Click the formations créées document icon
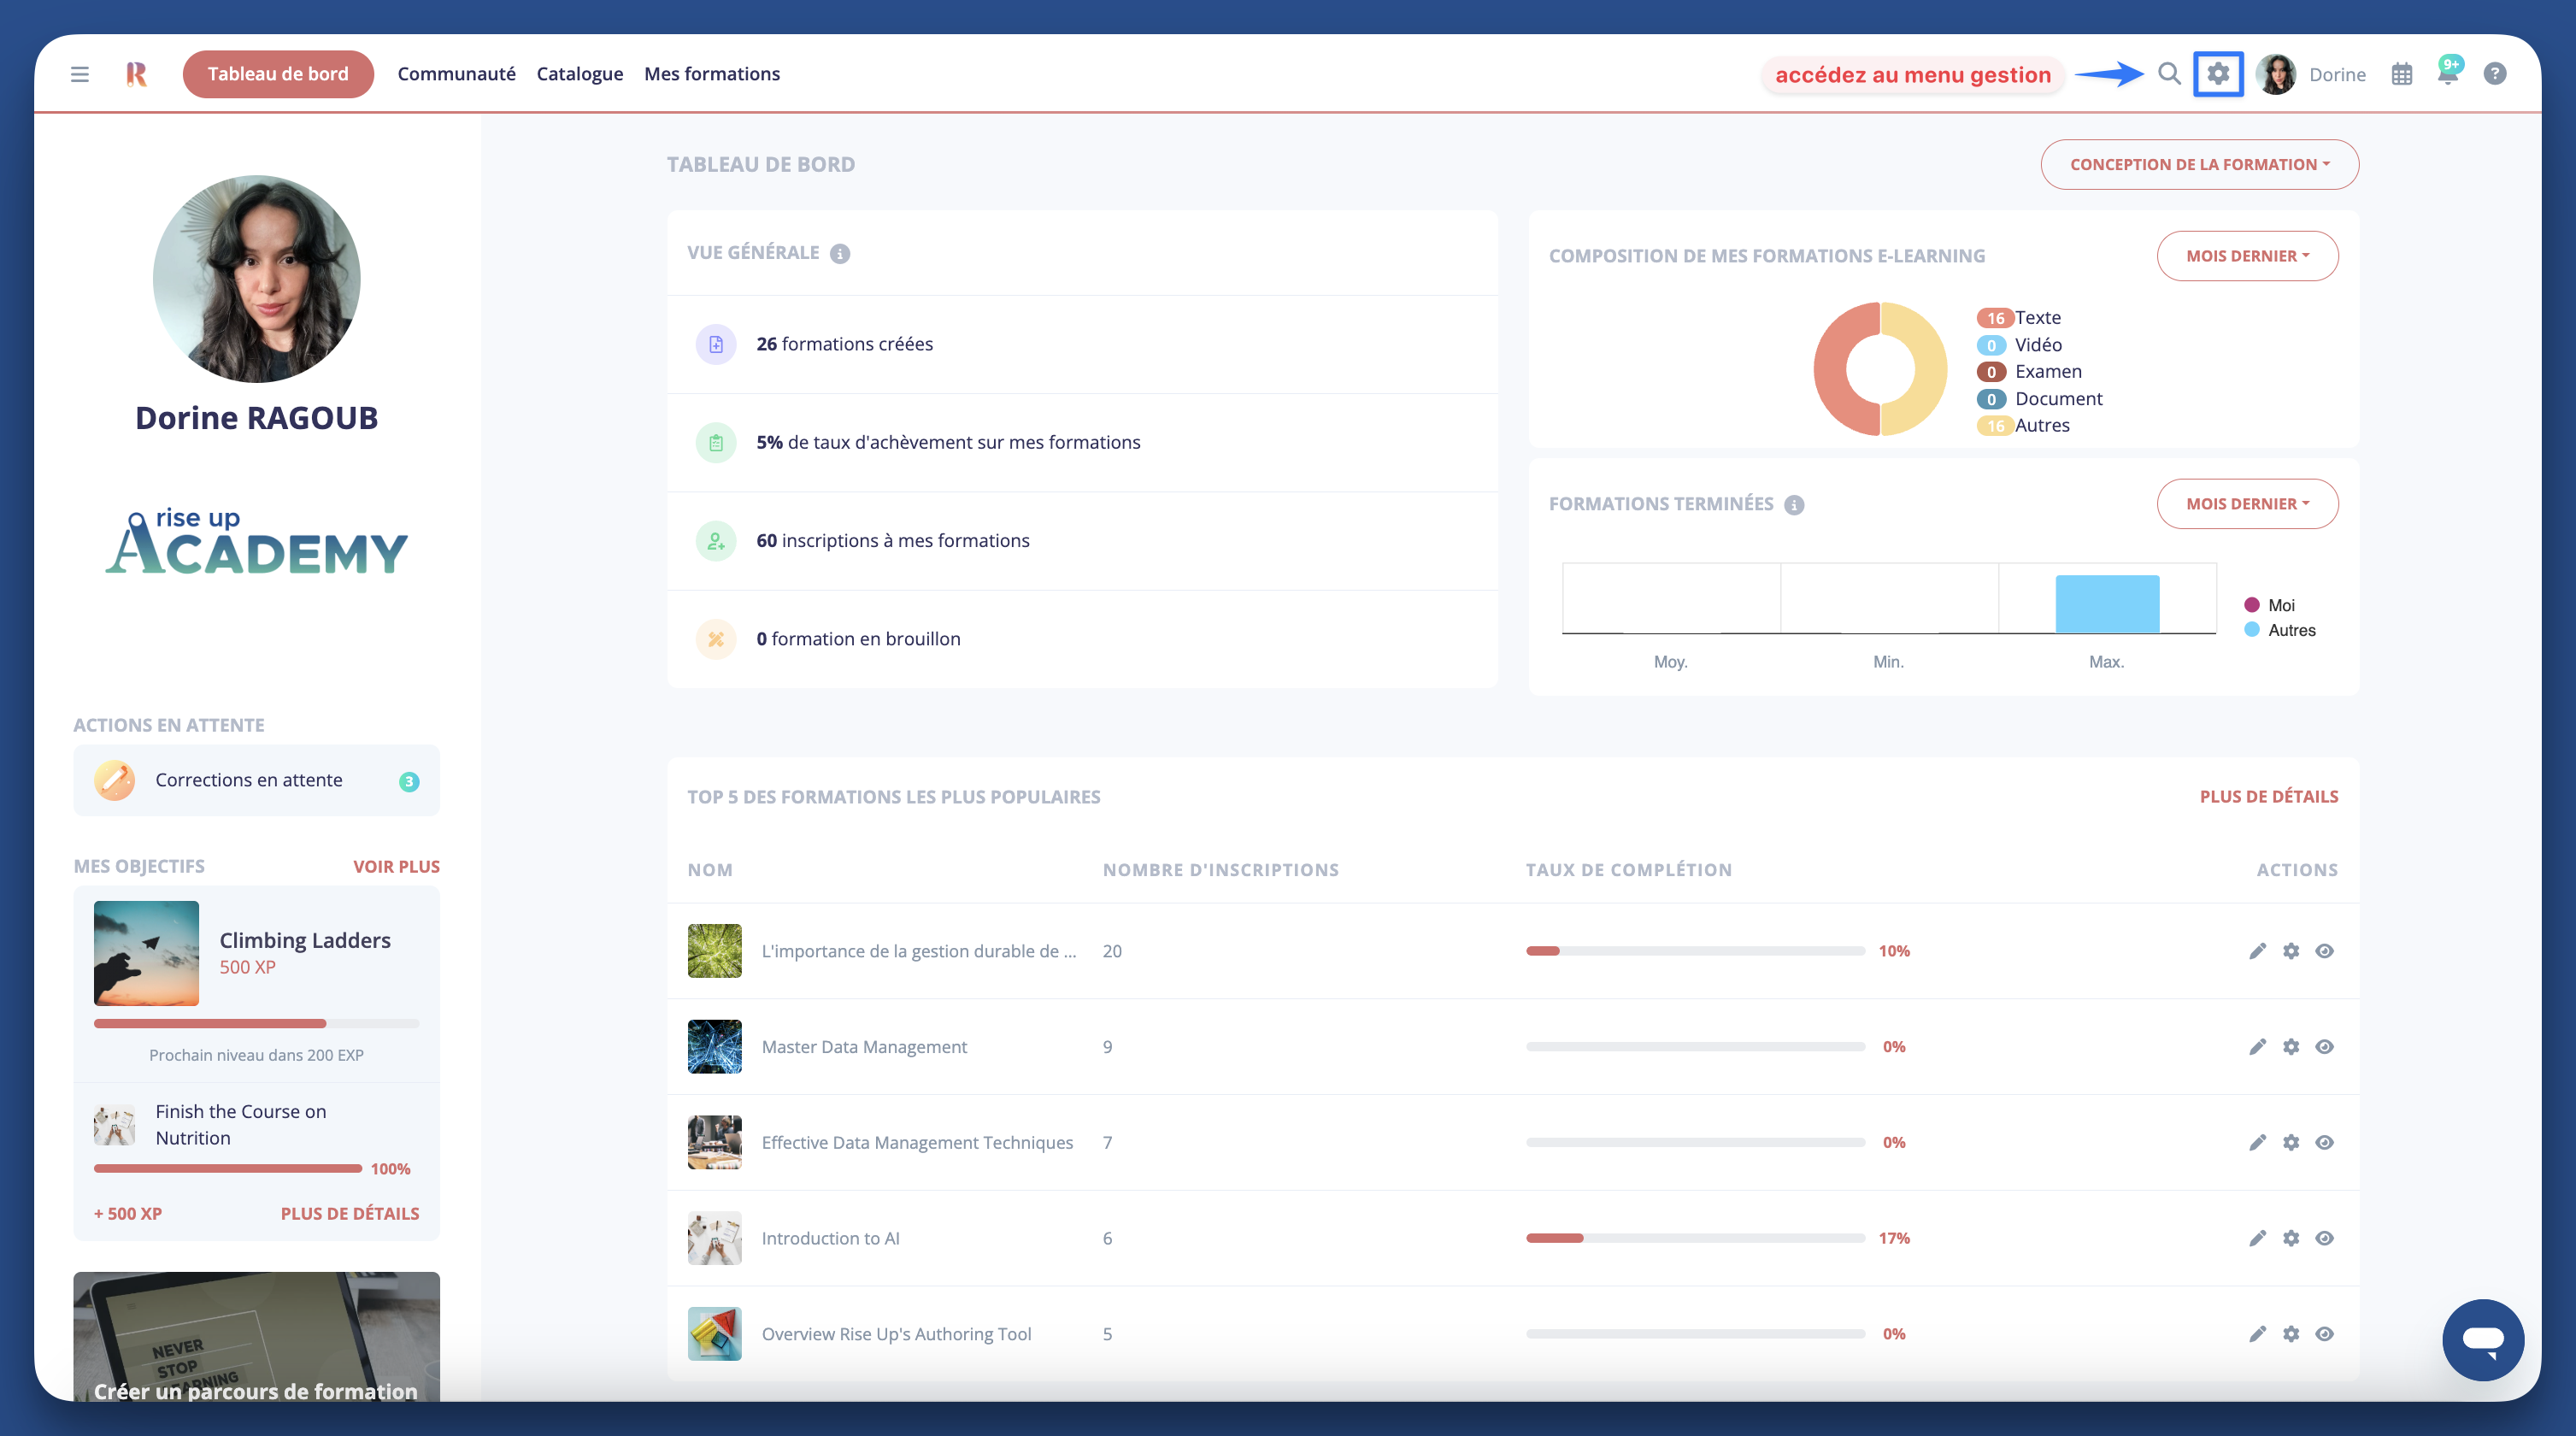Viewport: 2576px width, 1436px height. tap(716, 344)
